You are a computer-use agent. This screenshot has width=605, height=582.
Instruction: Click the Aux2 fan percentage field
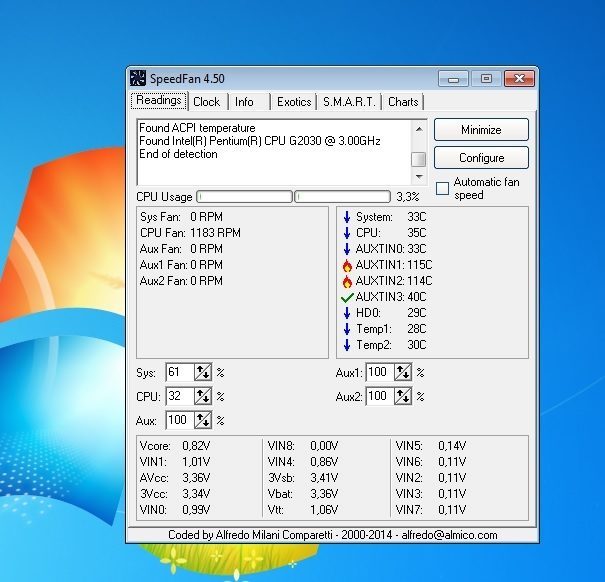click(x=380, y=396)
